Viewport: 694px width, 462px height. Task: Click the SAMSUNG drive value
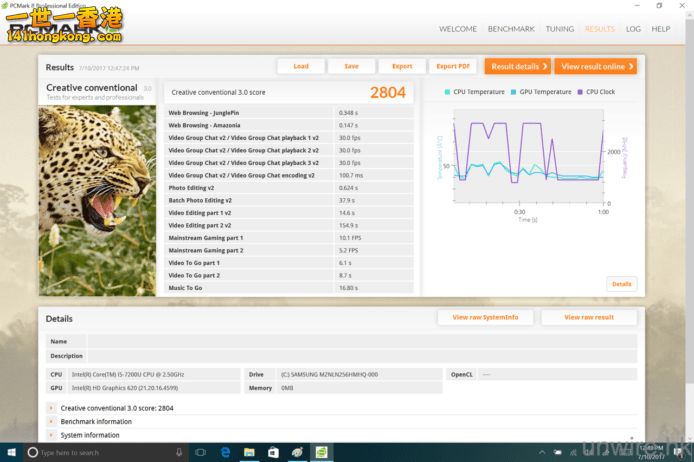pos(330,374)
